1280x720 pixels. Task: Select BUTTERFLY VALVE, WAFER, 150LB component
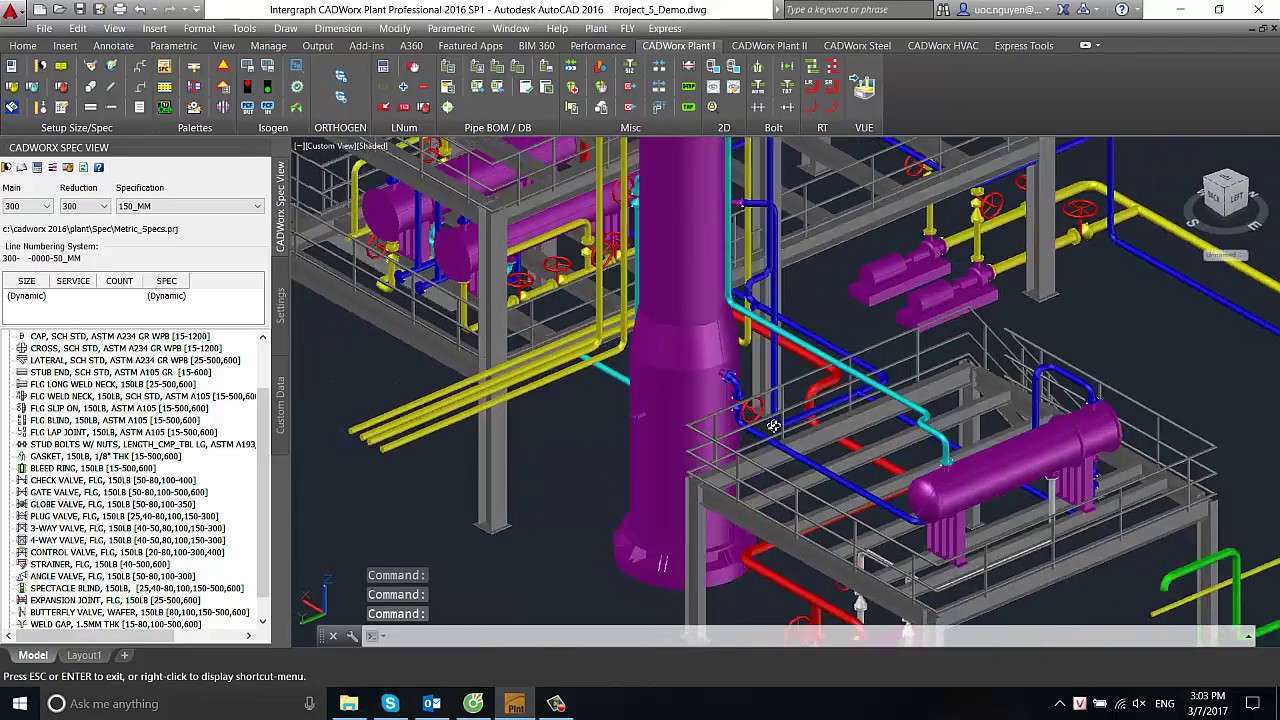click(139, 612)
